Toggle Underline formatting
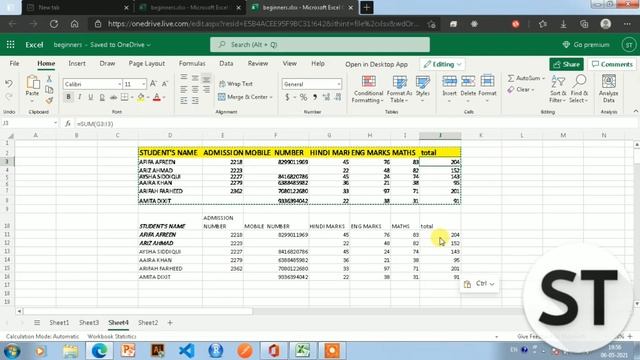Image resolution: width=640 pixels, height=360 pixels. (x=91, y=97)
